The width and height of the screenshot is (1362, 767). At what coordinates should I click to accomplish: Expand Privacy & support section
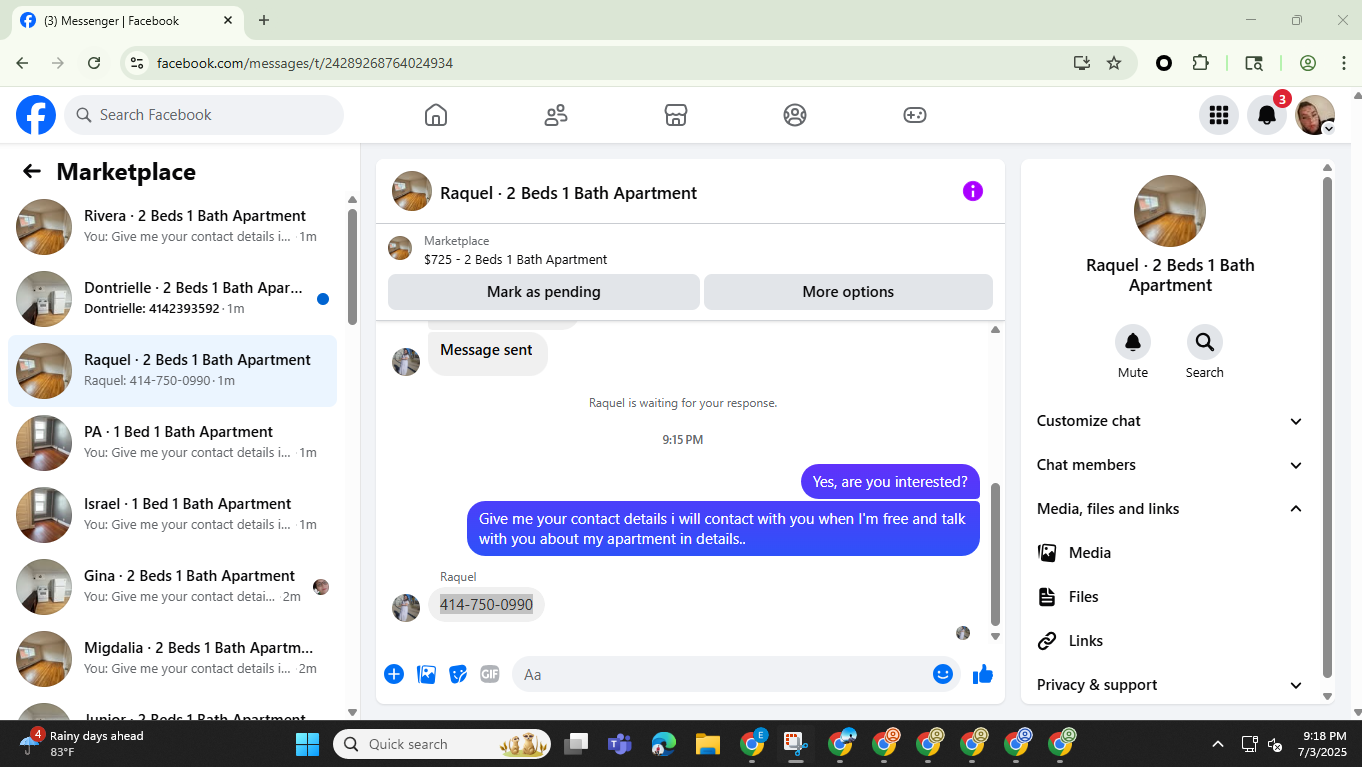1169,685
